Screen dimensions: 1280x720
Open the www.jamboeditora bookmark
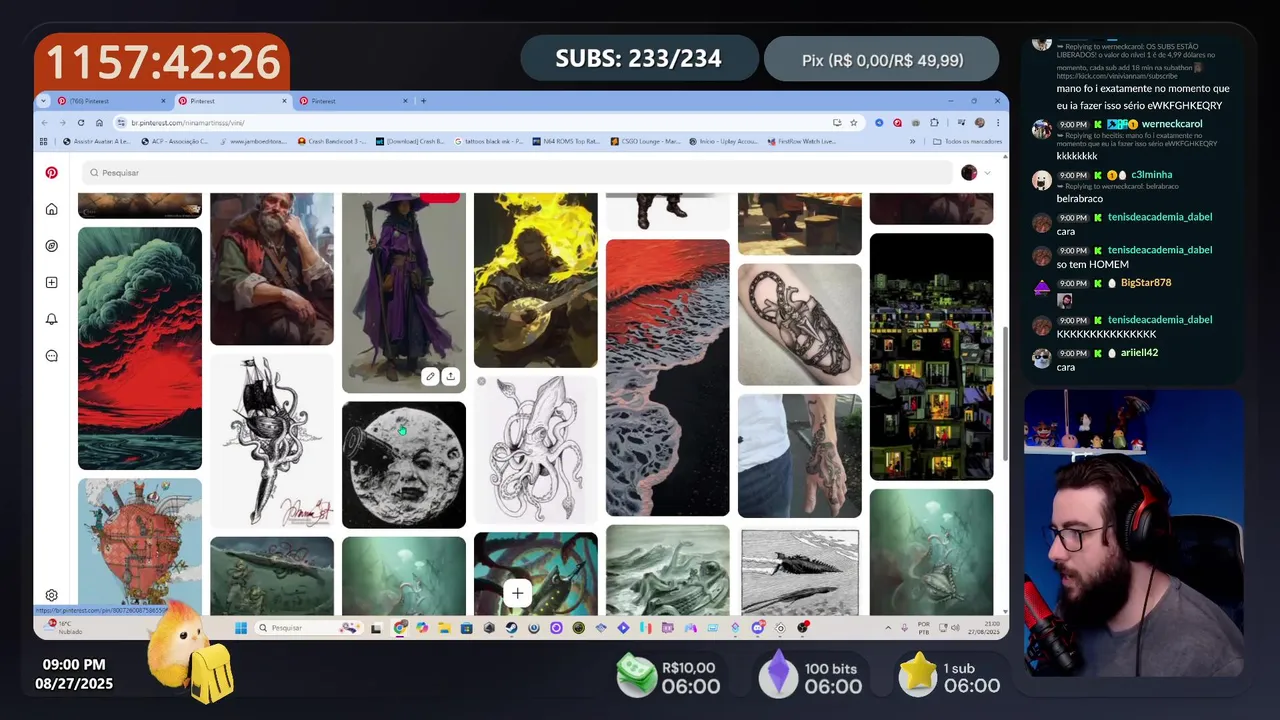253,141
